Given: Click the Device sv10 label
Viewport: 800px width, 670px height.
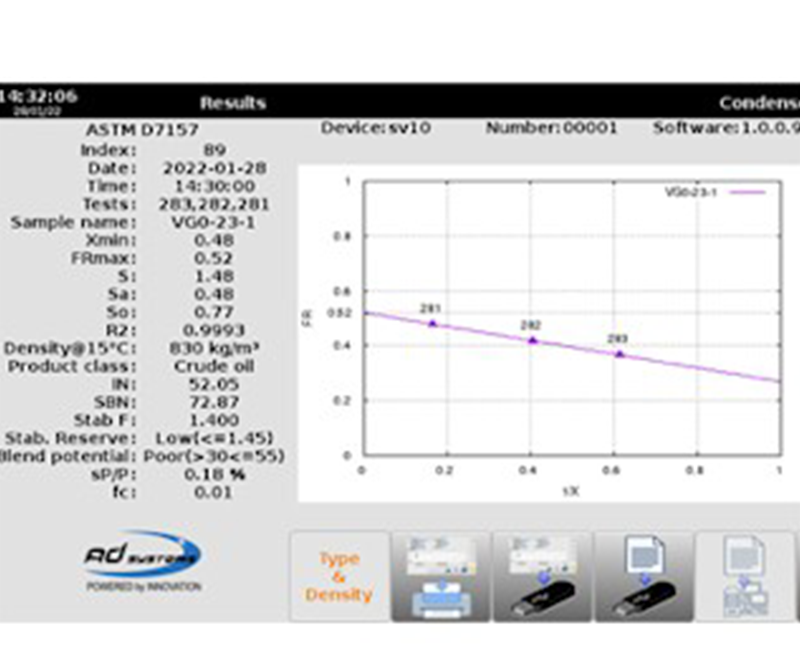Looking at the screenshot, I should coord(376,128).
